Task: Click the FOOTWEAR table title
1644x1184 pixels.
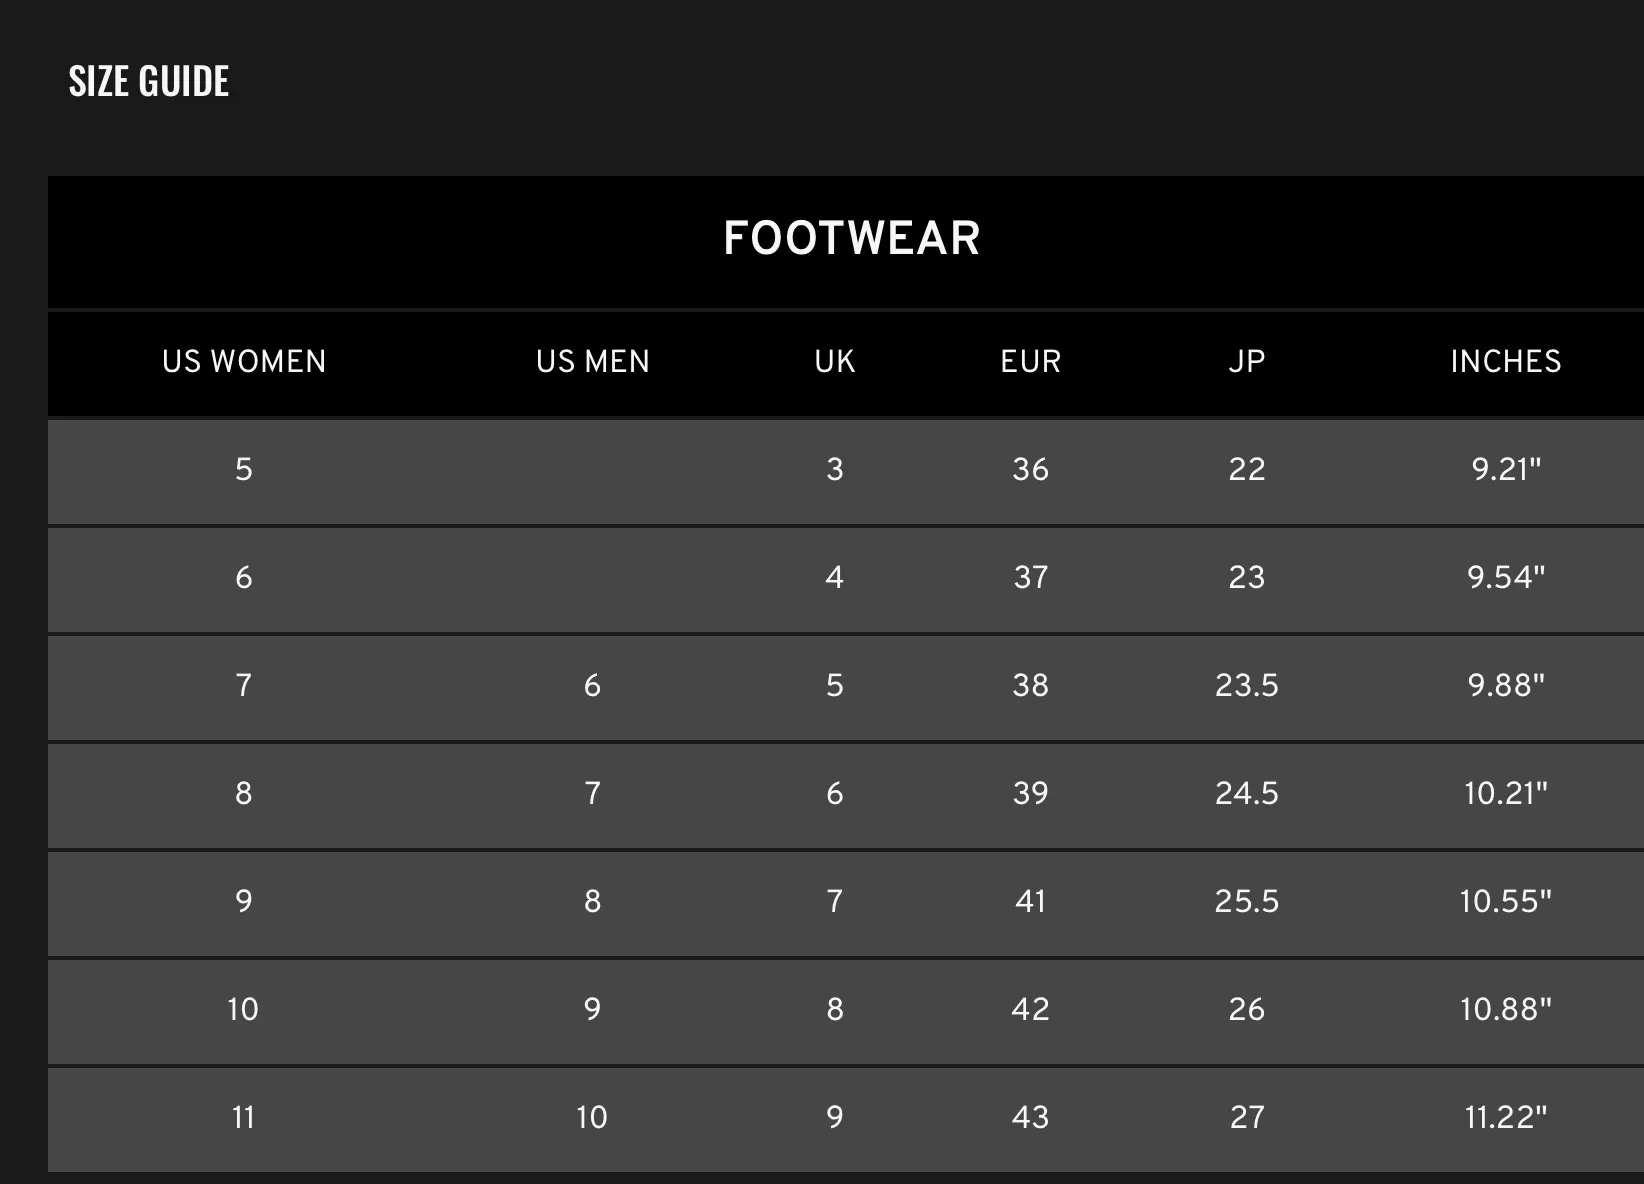Action: 852,238
